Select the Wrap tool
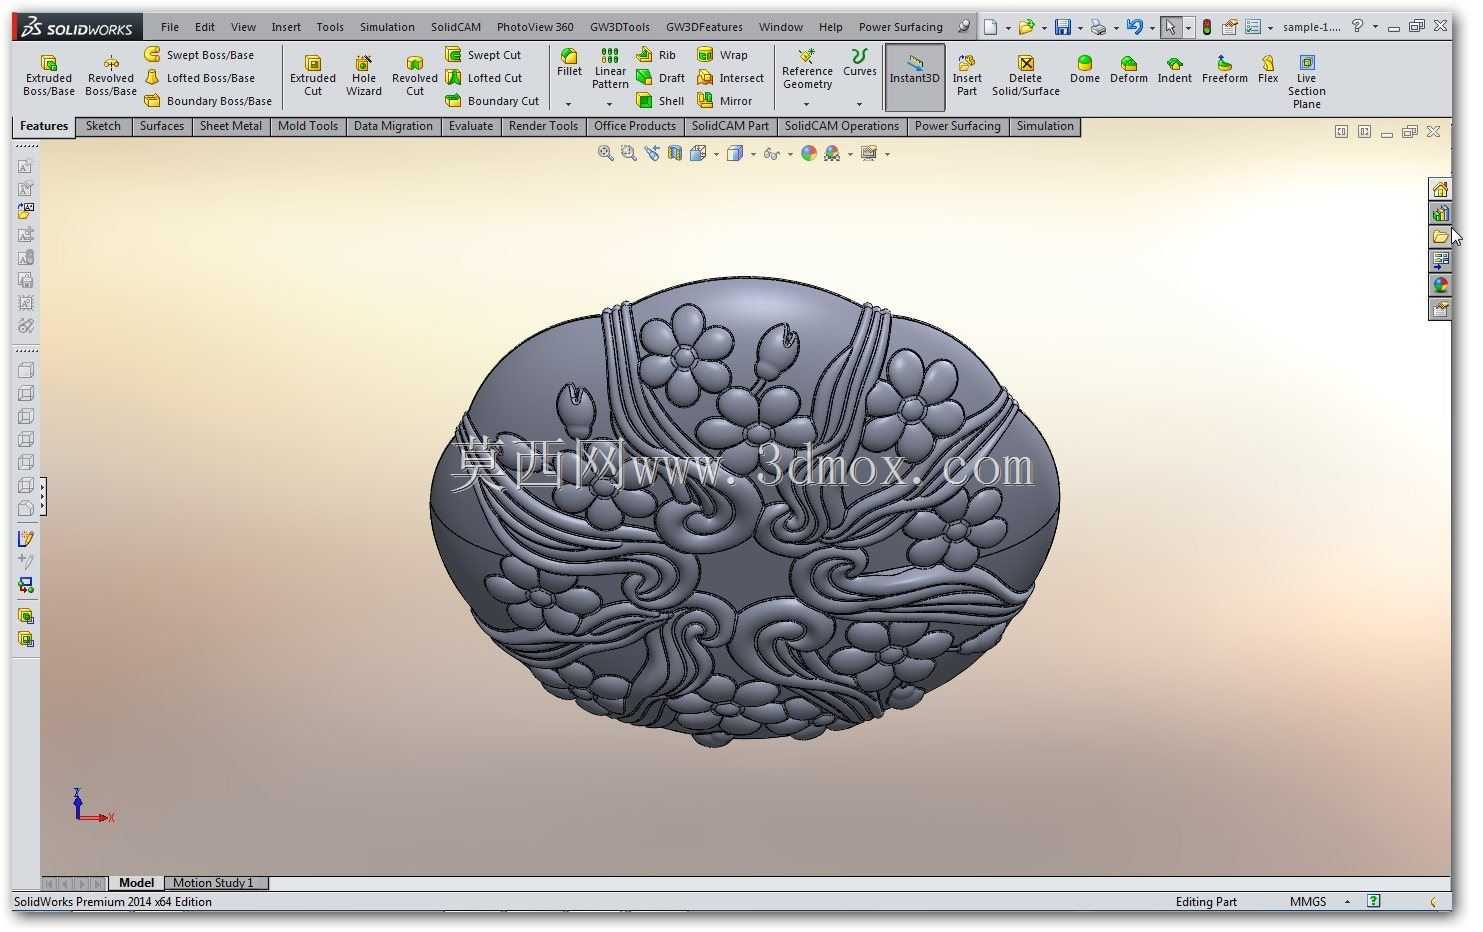The width and height of the screenshot is (1483, 932). pyautogui.click(x=722, y=54)
